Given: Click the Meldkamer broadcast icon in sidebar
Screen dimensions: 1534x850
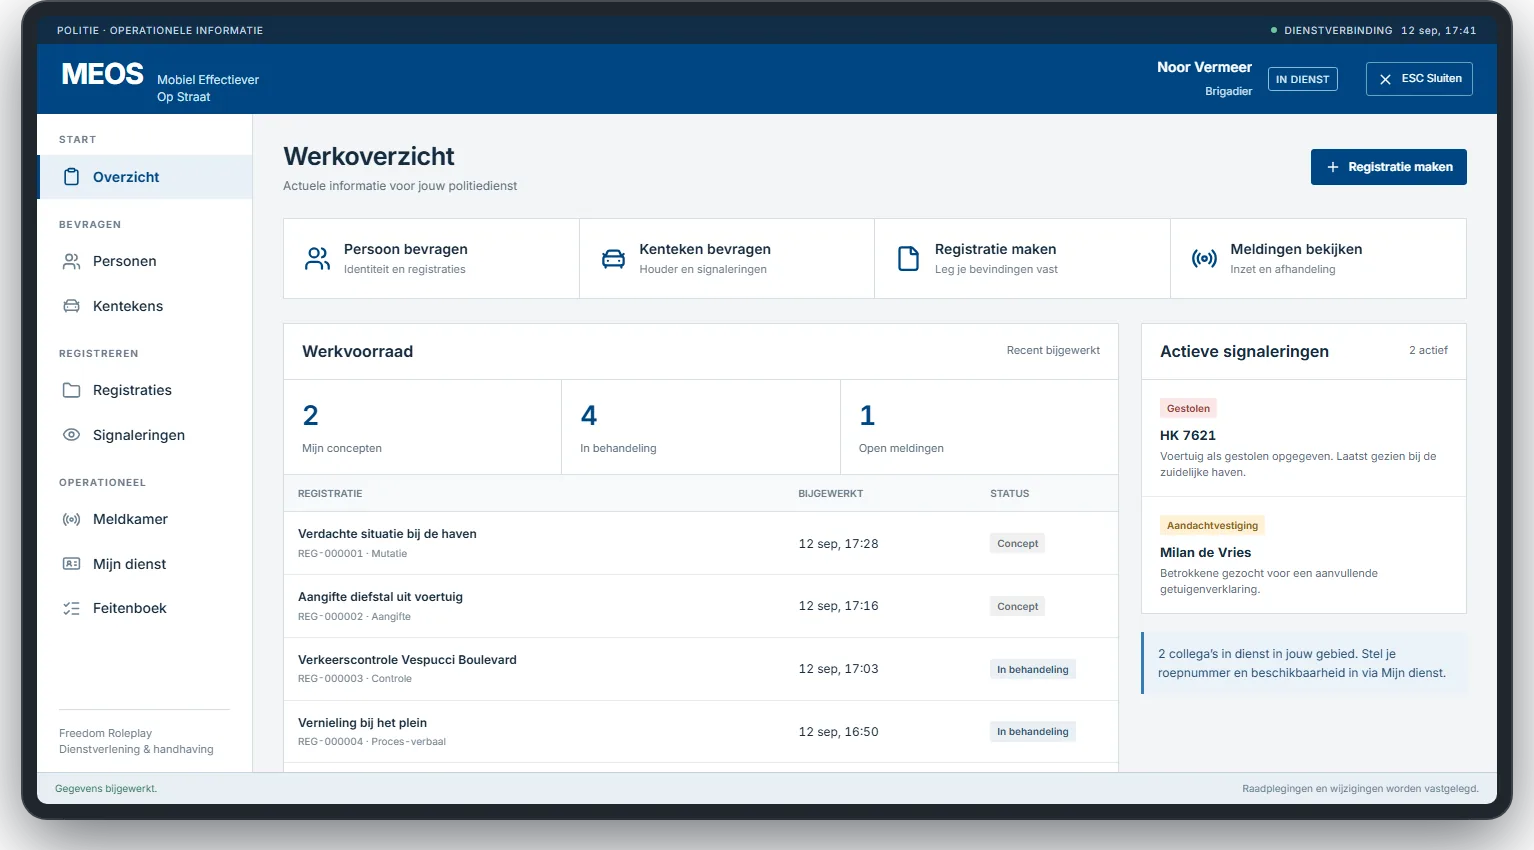Looking at the screenshot, I should pos(71,519).
